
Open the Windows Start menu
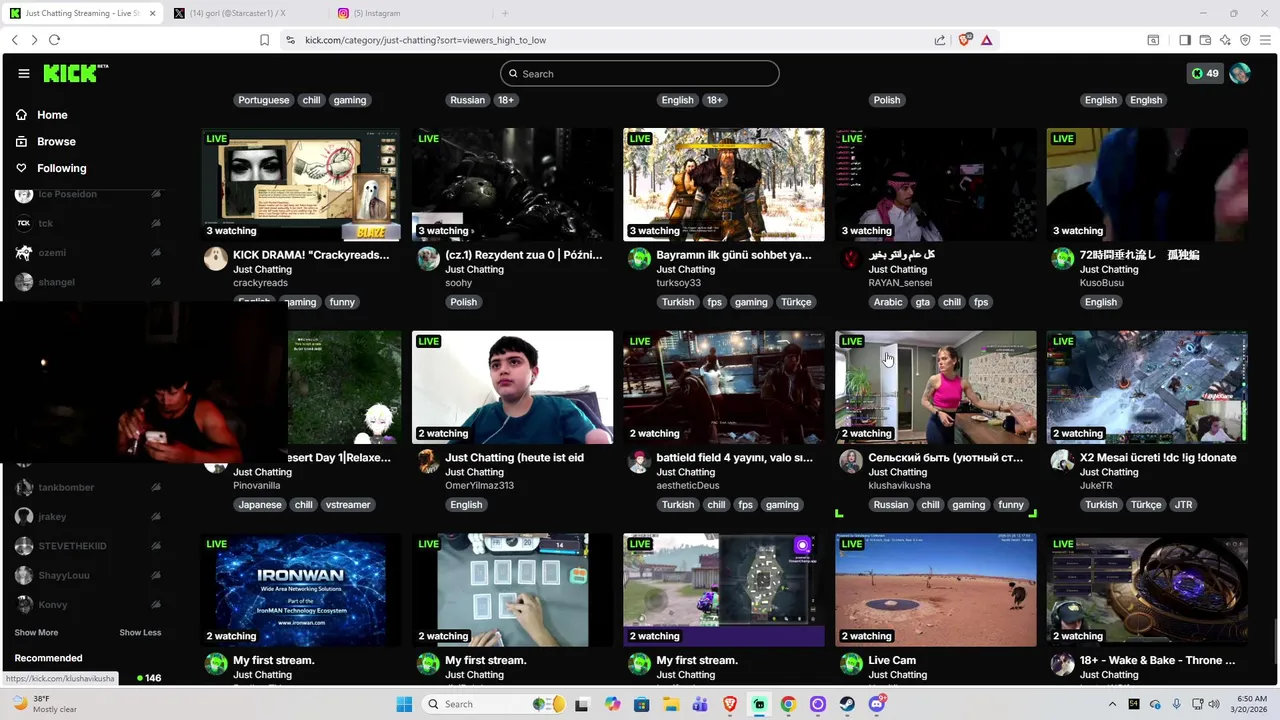click(404, 704)
